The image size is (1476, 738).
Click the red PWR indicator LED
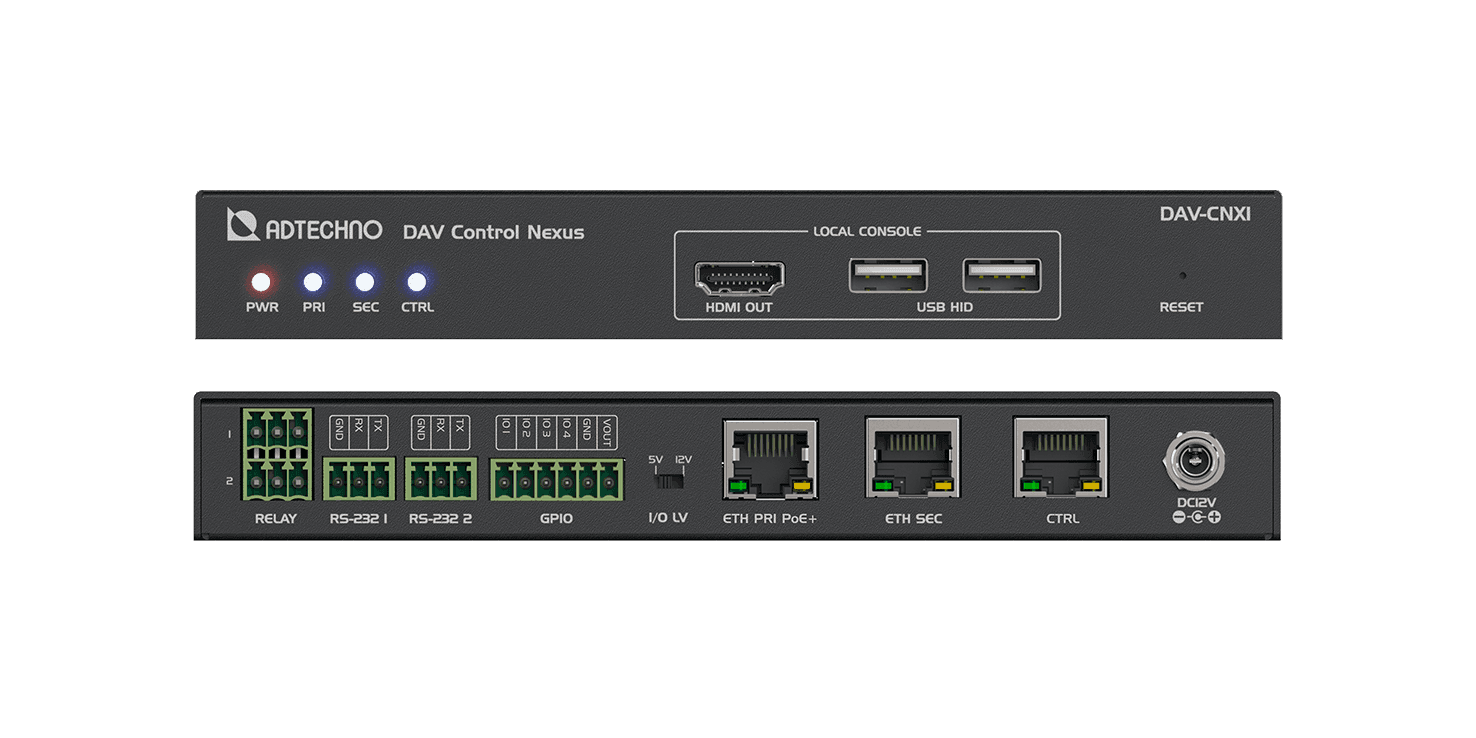[262, 282]
